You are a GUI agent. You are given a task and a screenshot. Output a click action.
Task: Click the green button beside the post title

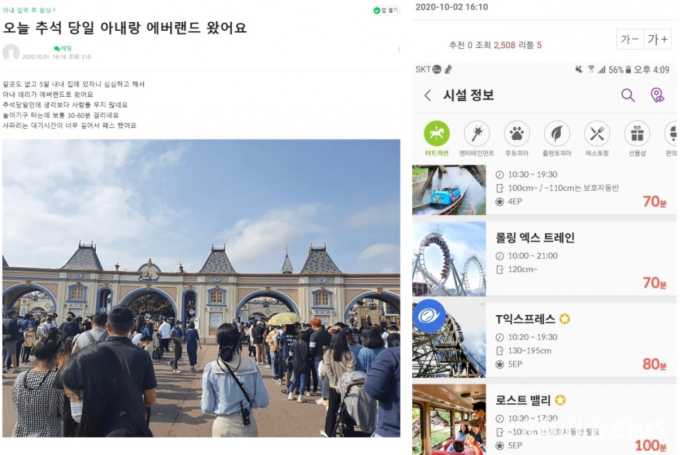click(386, 10)
